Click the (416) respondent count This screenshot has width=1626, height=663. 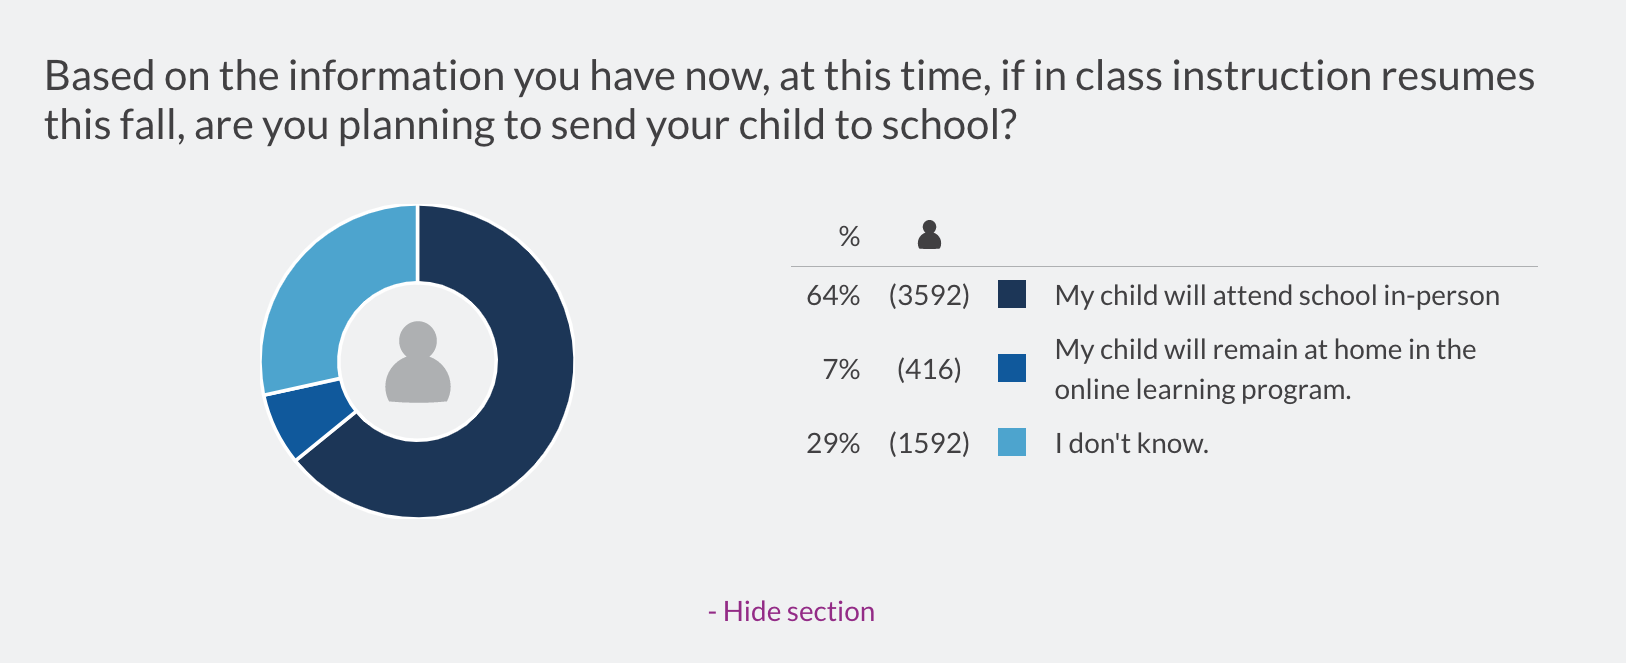pyautogui.click(x=929, y=369)
